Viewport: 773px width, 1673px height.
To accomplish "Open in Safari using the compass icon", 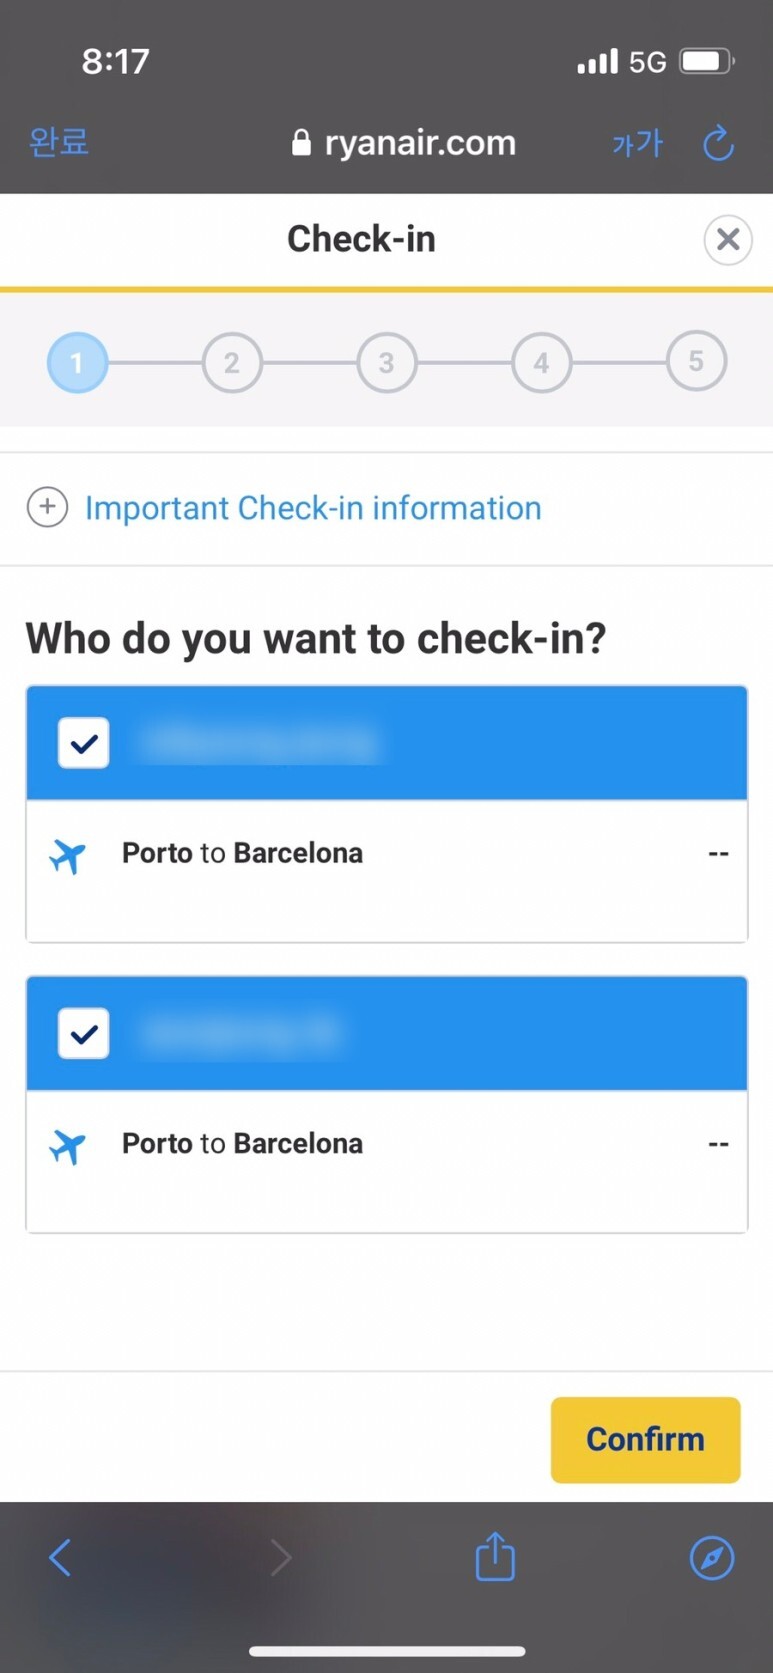I will click(712, 1558).
